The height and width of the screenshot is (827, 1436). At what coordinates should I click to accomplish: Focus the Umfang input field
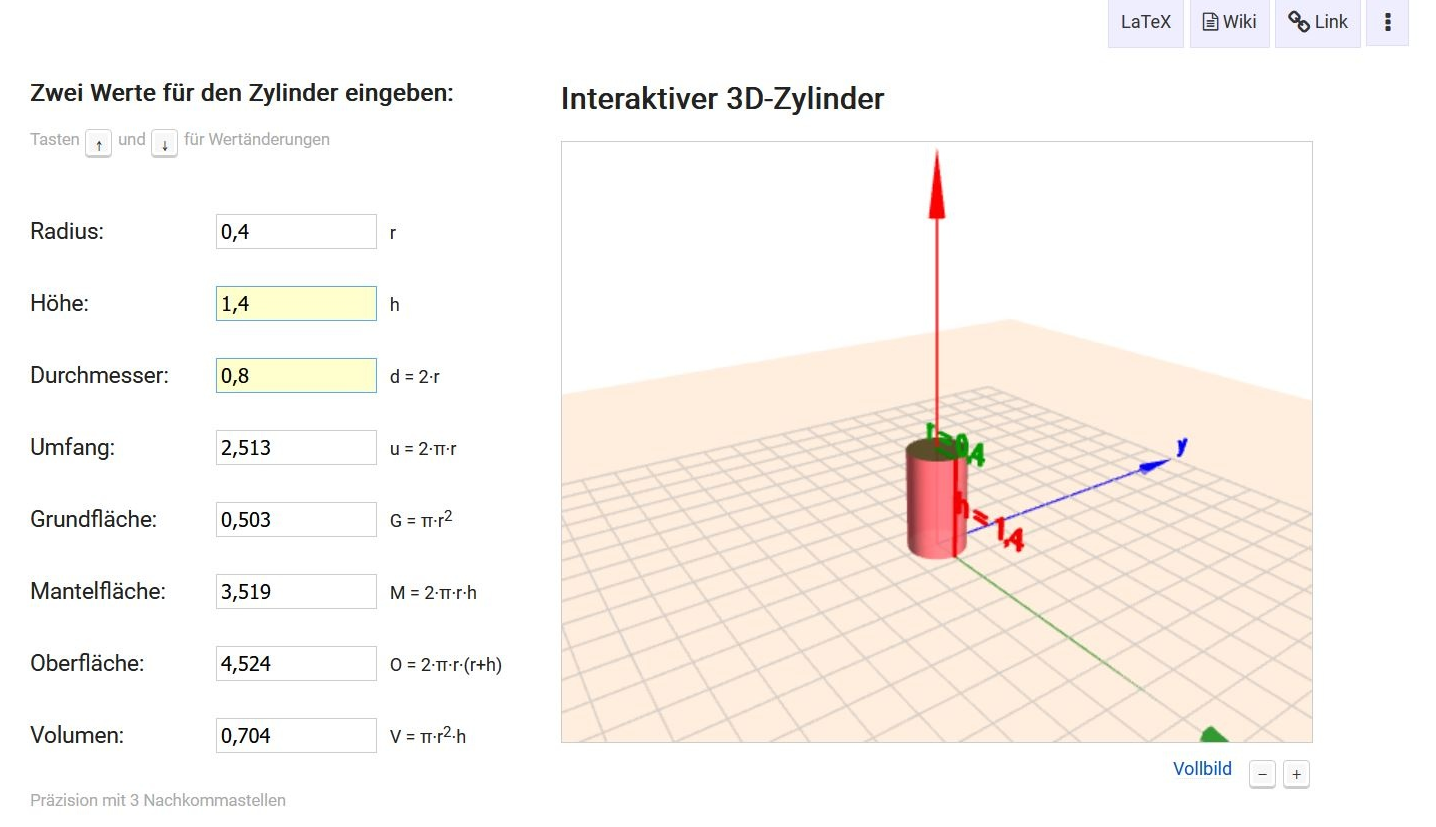[296, 448]
